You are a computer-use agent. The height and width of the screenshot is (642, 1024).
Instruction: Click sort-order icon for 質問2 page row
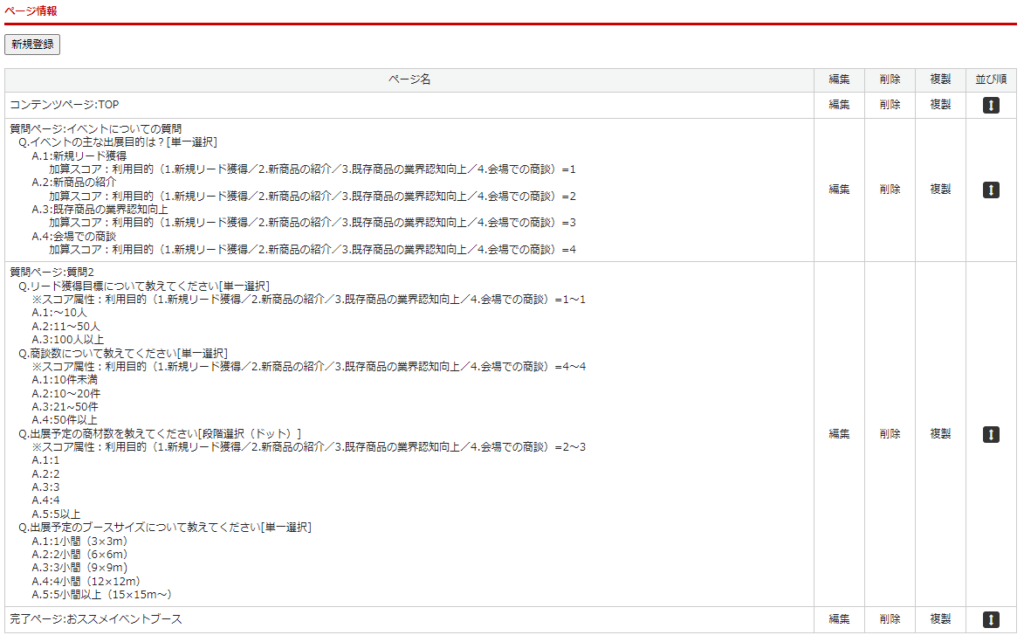click(991, 434)
